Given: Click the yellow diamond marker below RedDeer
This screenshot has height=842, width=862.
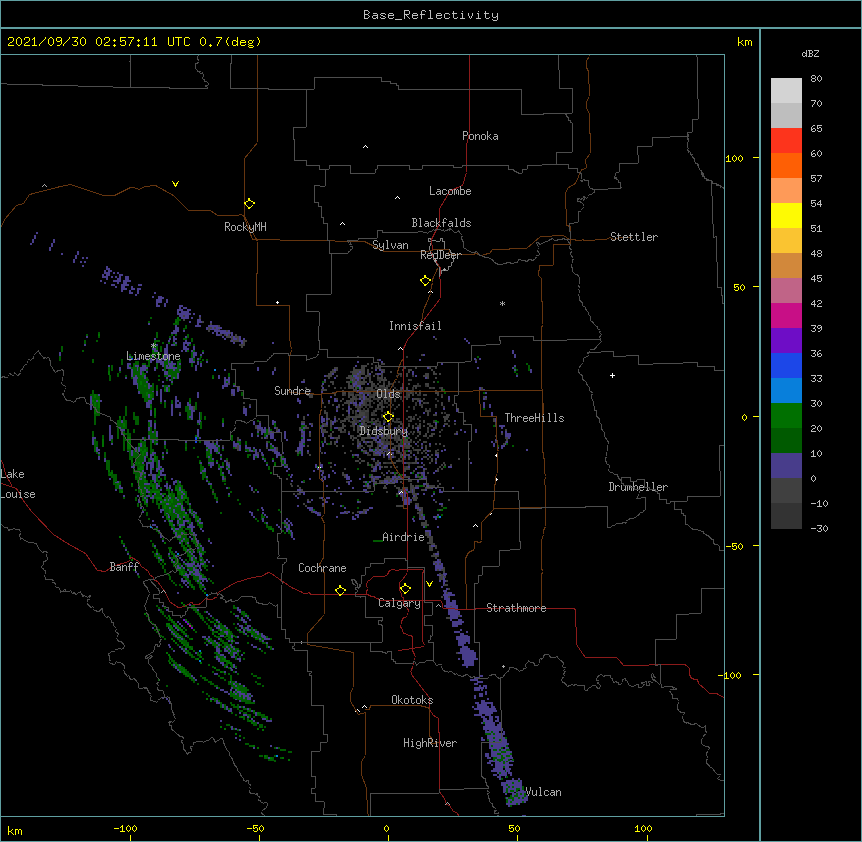Looking at the screenshot, I should point(426,281).
